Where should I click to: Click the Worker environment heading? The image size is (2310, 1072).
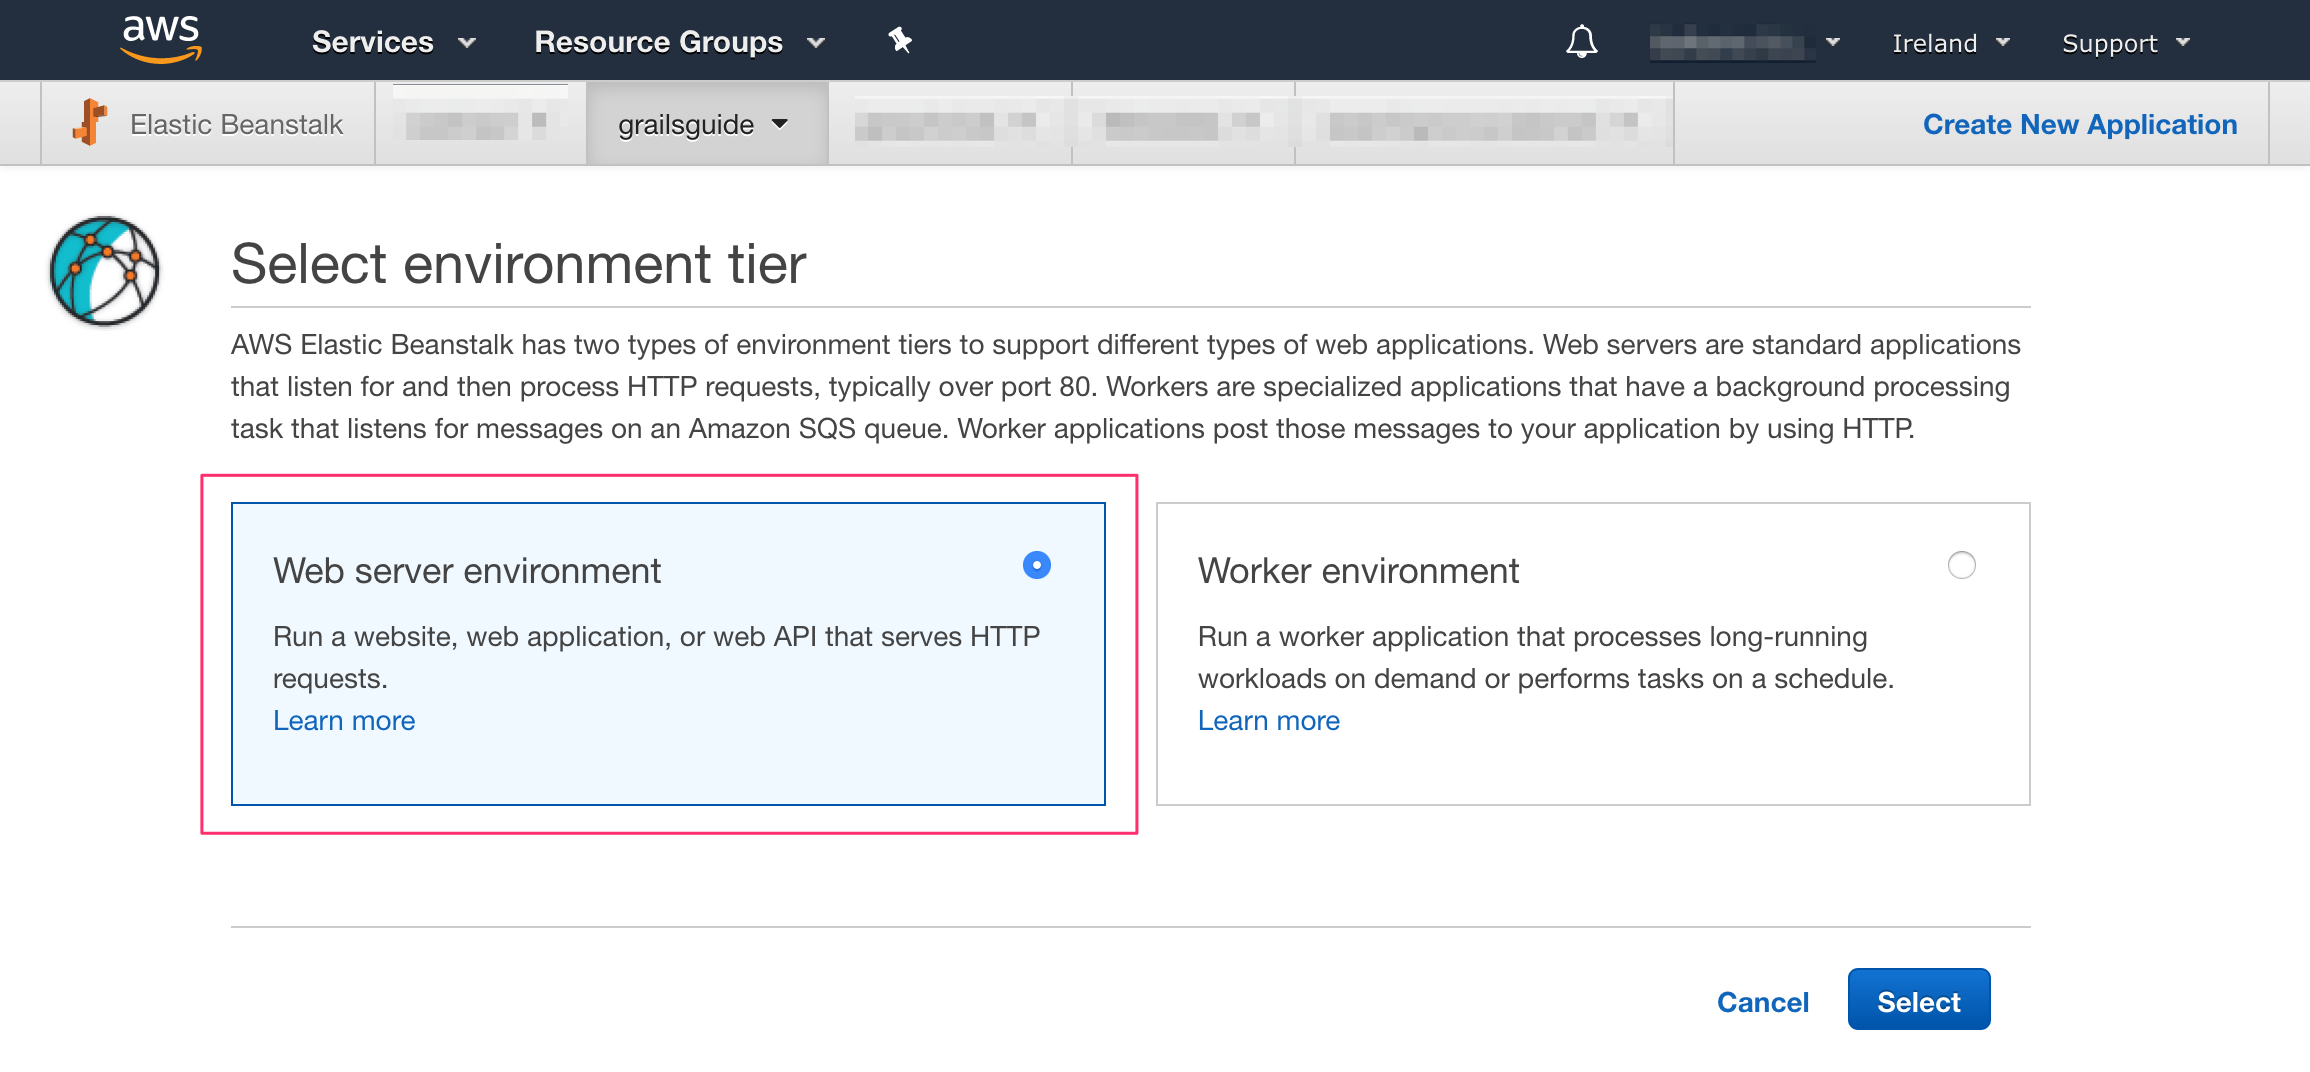(1358, 570)
